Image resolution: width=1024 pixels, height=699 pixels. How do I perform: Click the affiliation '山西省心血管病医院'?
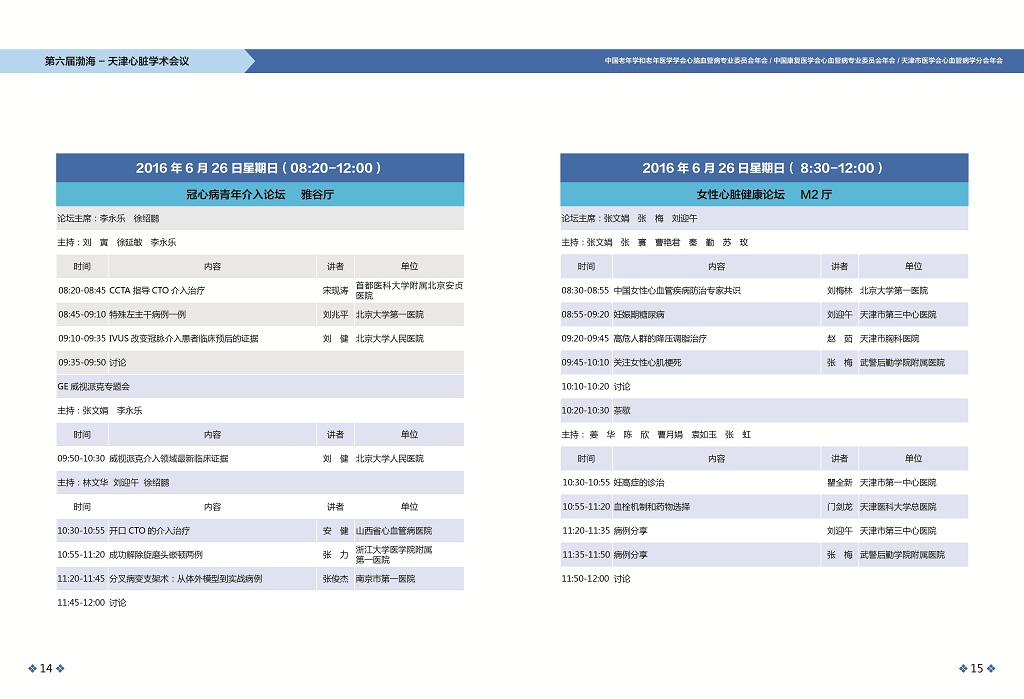point(394,530)
